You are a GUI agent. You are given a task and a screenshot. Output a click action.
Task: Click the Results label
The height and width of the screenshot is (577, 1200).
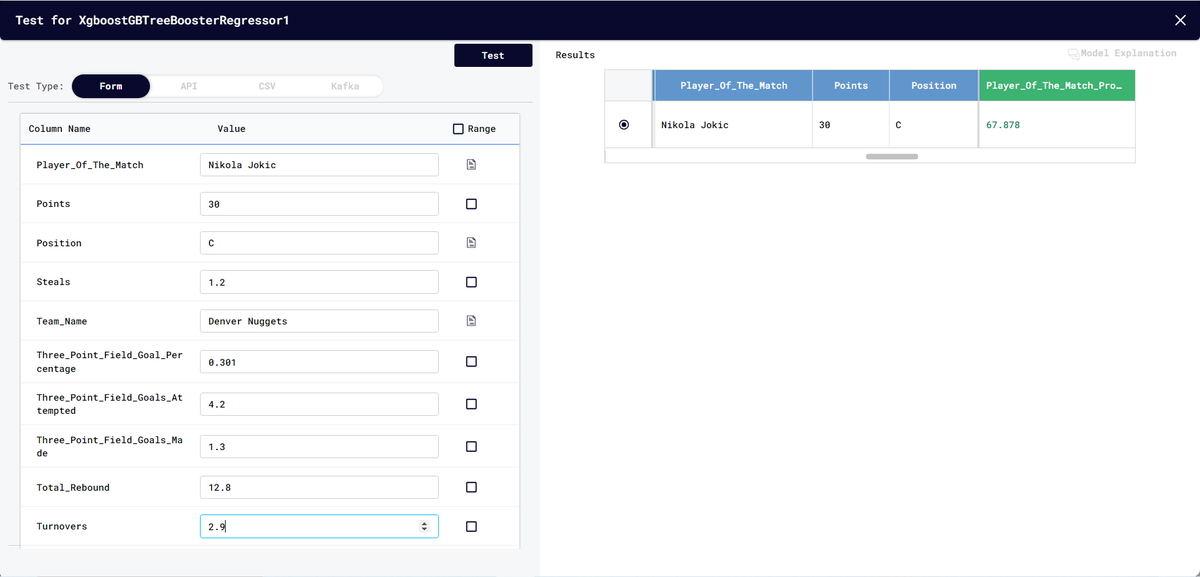point(575,55)
